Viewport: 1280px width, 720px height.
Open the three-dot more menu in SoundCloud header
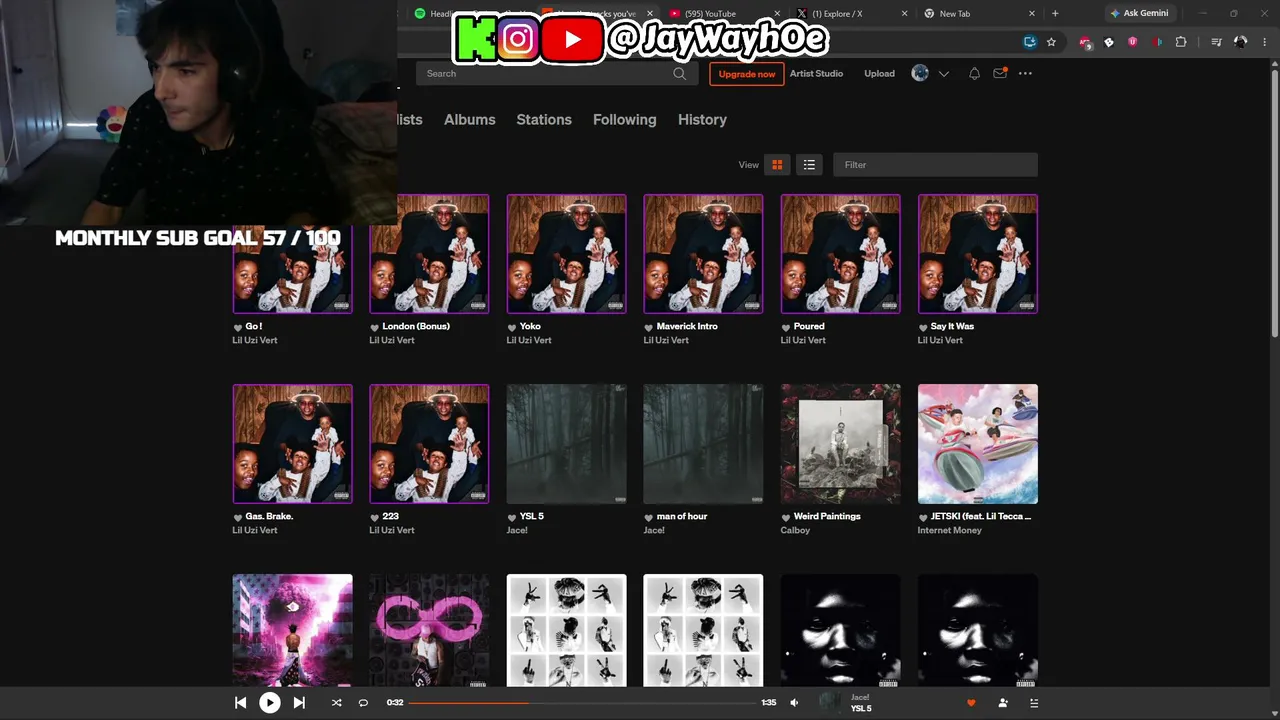click(x=1025, y=73)
